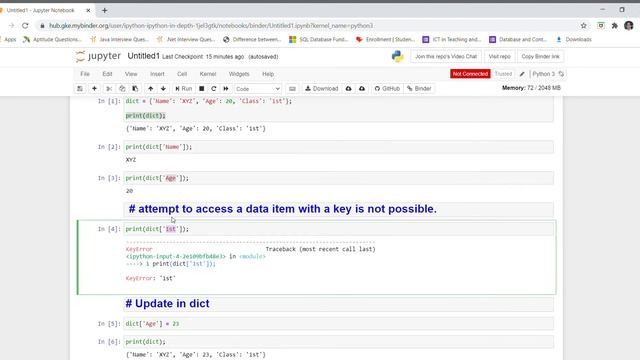This screenshot has width=640, height=360.
Task: Click the first cloud icon after Download
Action: 349,89
